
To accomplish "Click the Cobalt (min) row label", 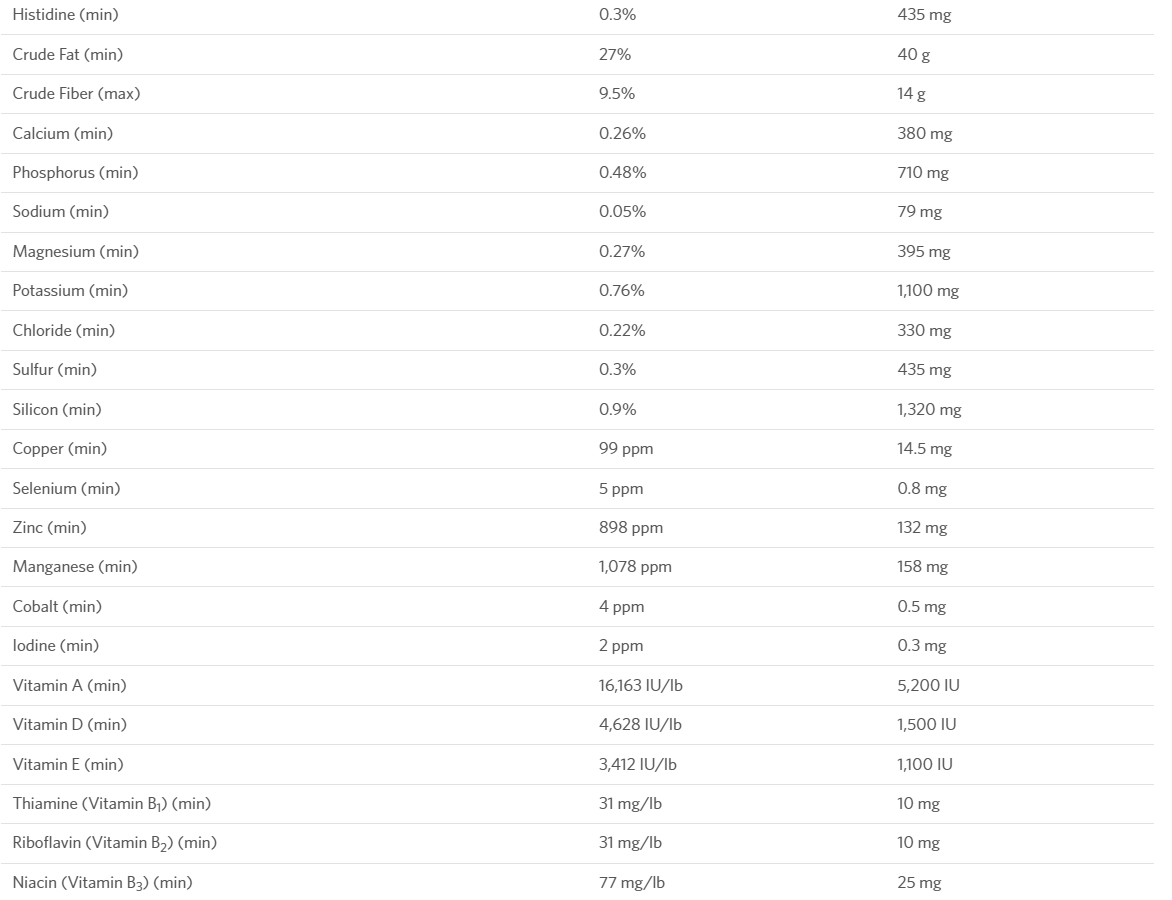I will [x=57, y=606].
